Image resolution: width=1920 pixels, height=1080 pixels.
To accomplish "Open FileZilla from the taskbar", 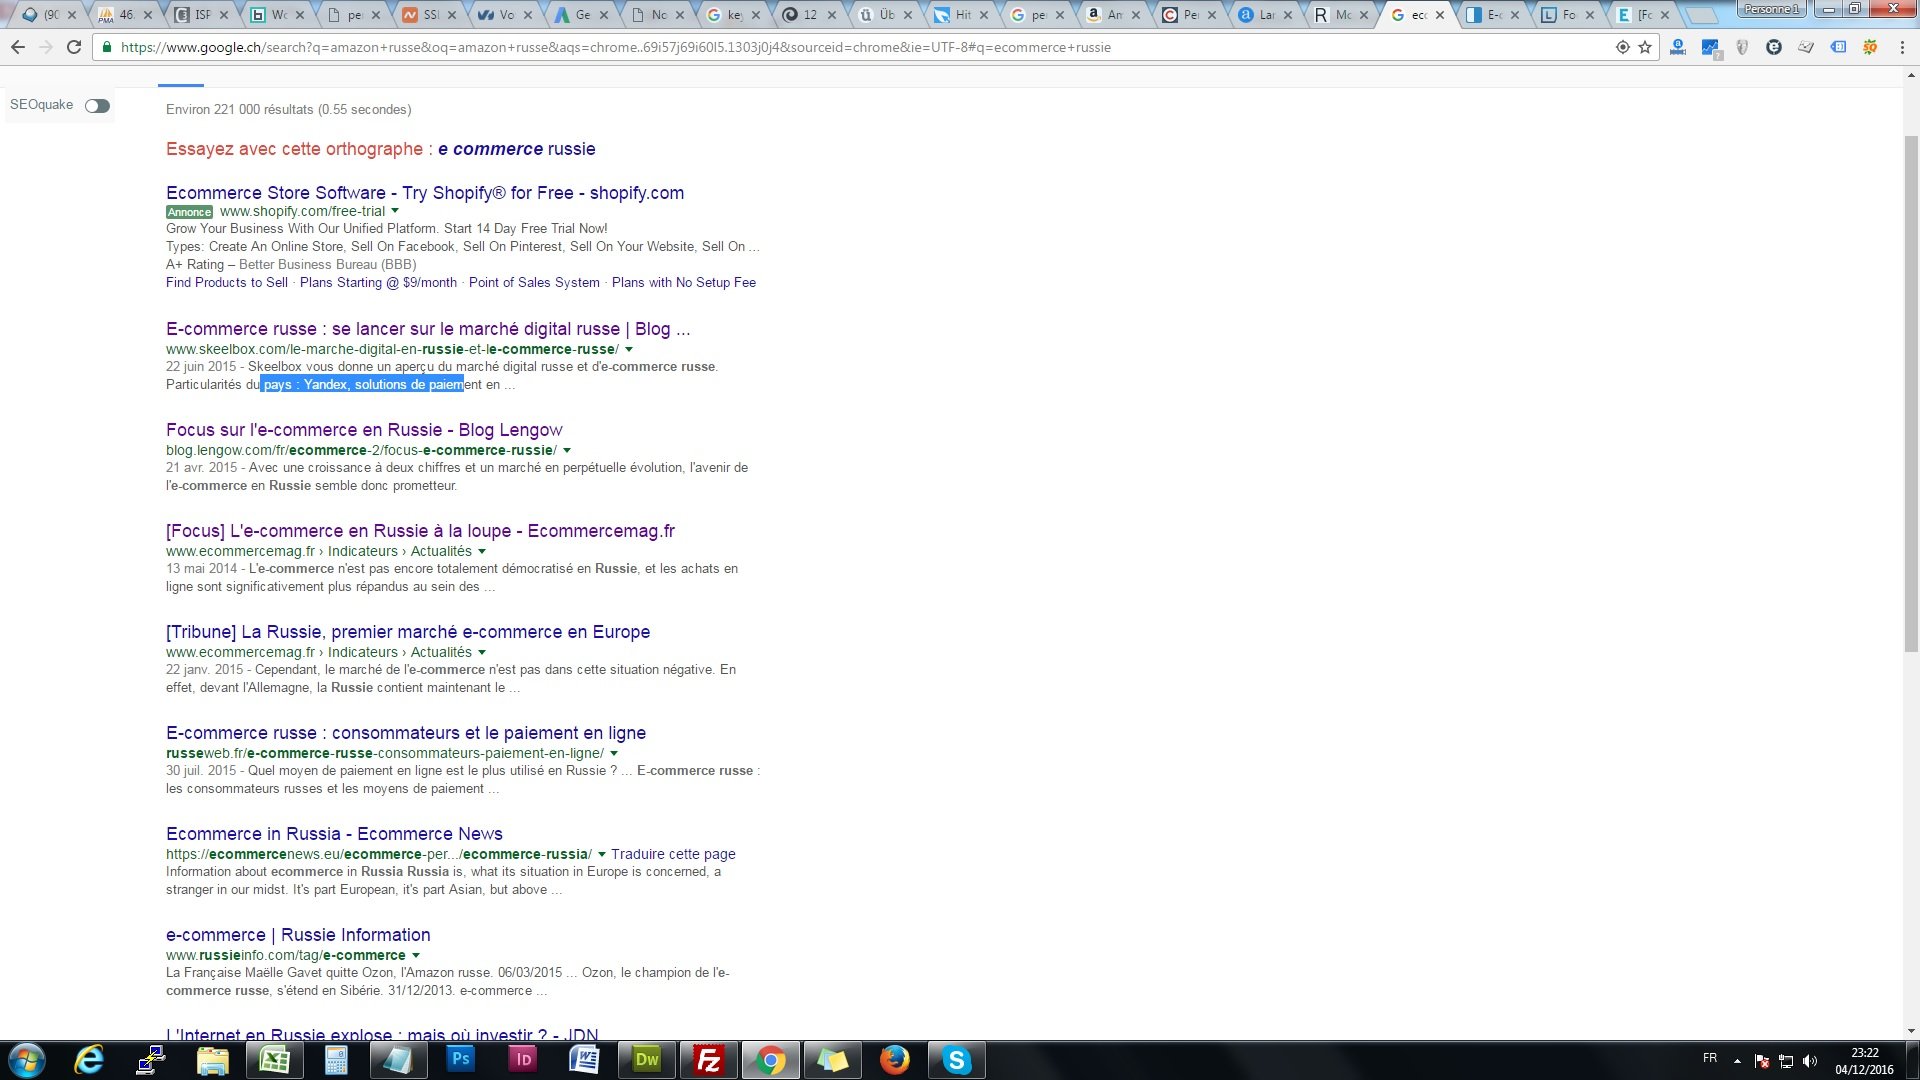I will click(708, 1060).
